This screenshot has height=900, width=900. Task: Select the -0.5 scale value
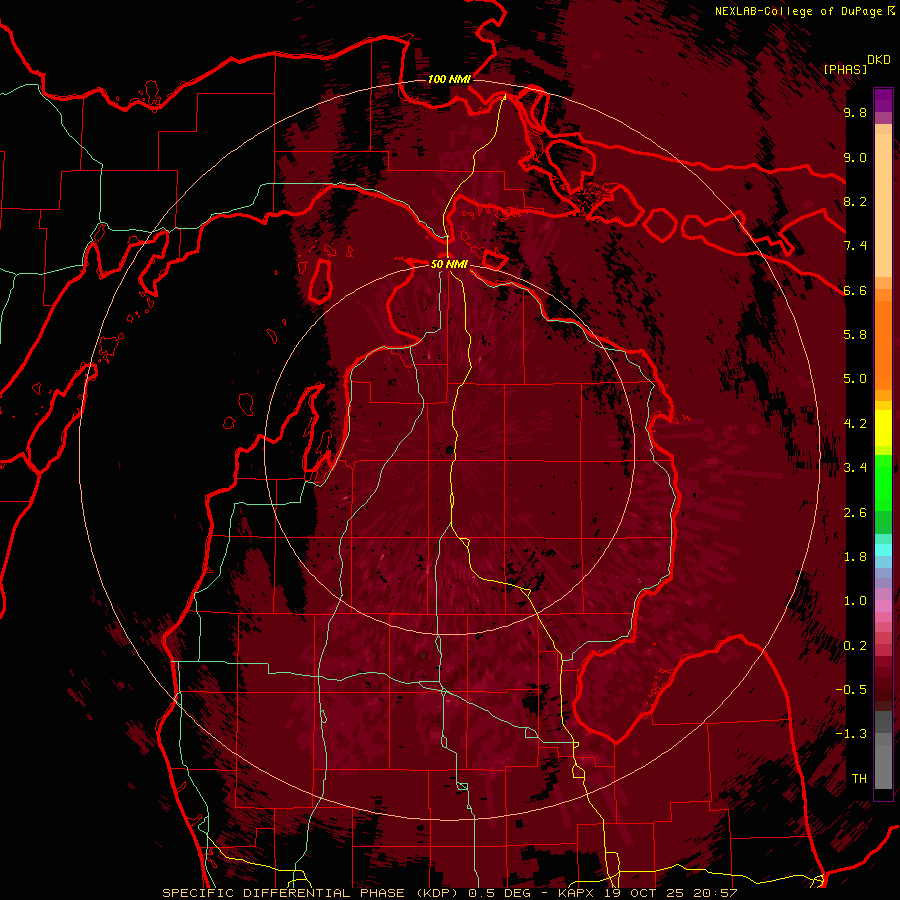click(x=851, y=690)
